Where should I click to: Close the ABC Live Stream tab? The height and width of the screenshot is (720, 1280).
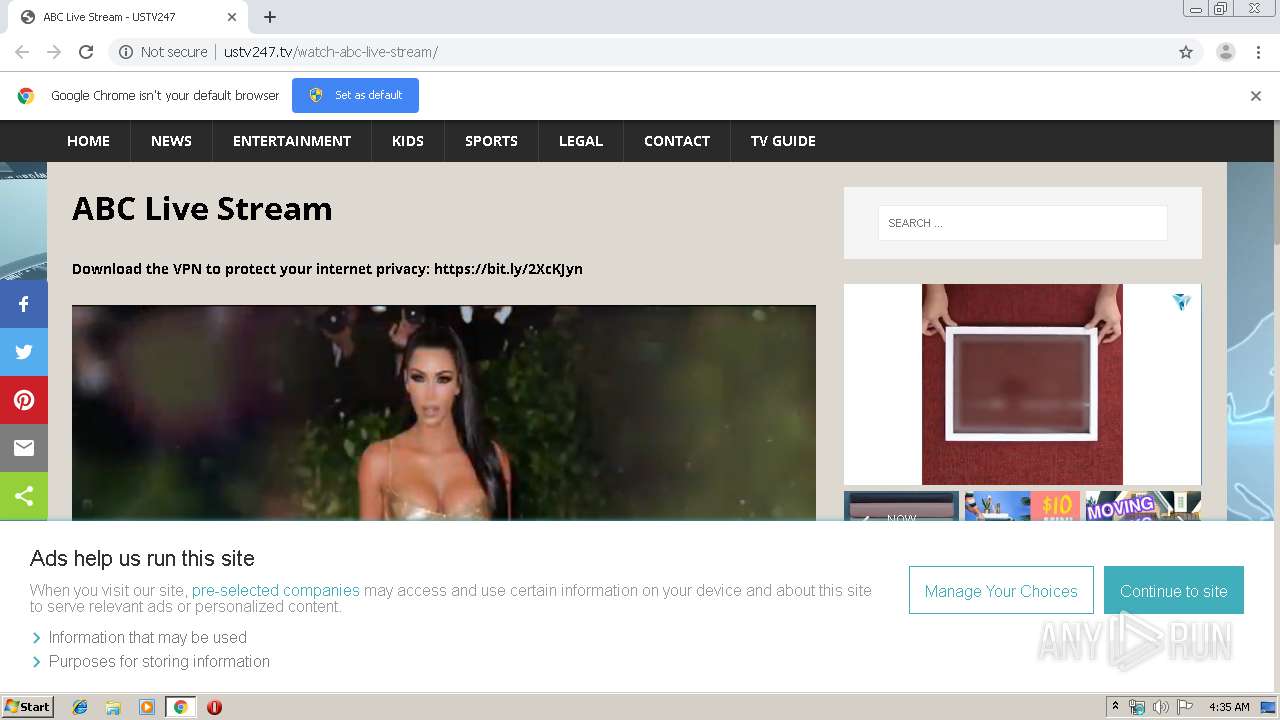pyautogui.click(x=232, y=17)
